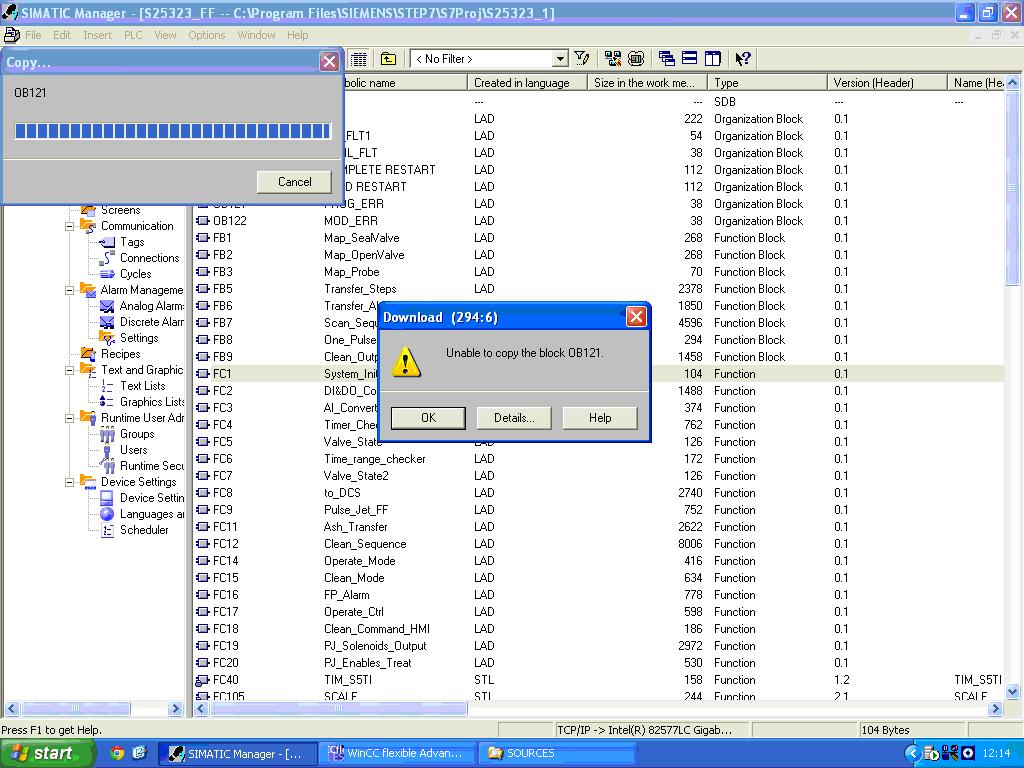The image size is (1024, 768).
Task: Click the Graphics Lists tree icon
Action: [107, 402]
